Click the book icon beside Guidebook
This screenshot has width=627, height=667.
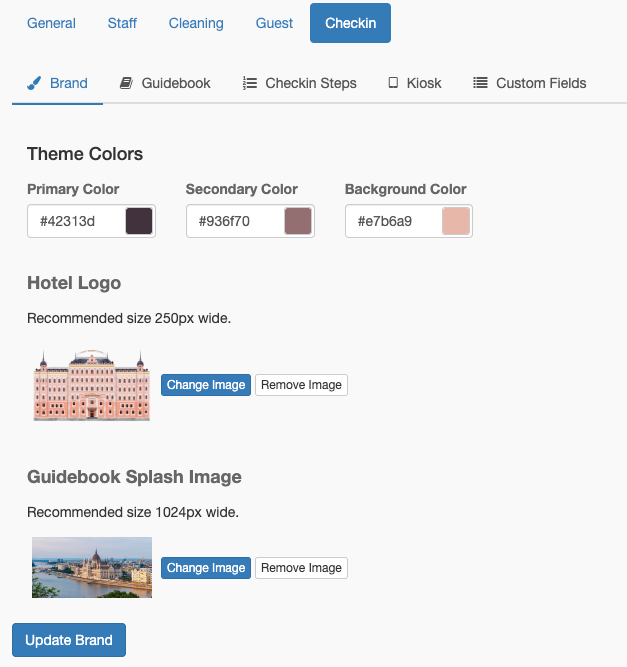pos(126,83)
